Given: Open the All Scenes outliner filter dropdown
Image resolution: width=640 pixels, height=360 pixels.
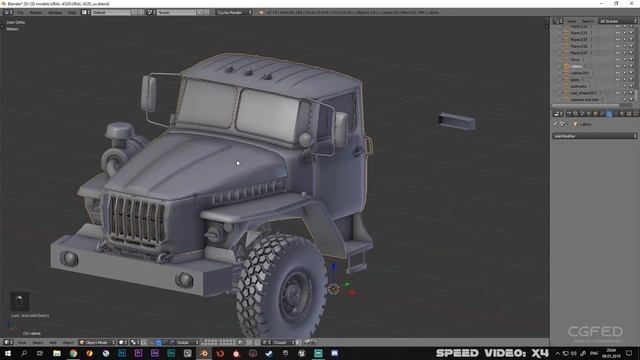Looking at the screenshot, I should (x=618, y=21).
